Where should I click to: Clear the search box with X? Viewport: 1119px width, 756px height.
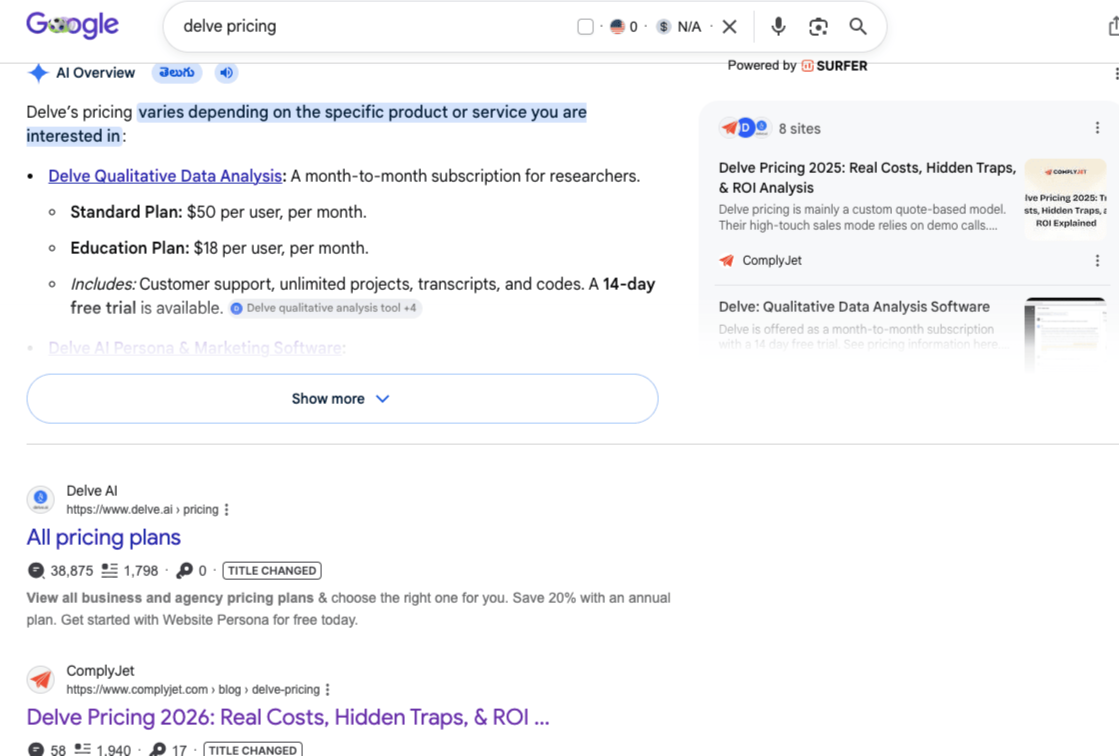click(x=729, y=26)
